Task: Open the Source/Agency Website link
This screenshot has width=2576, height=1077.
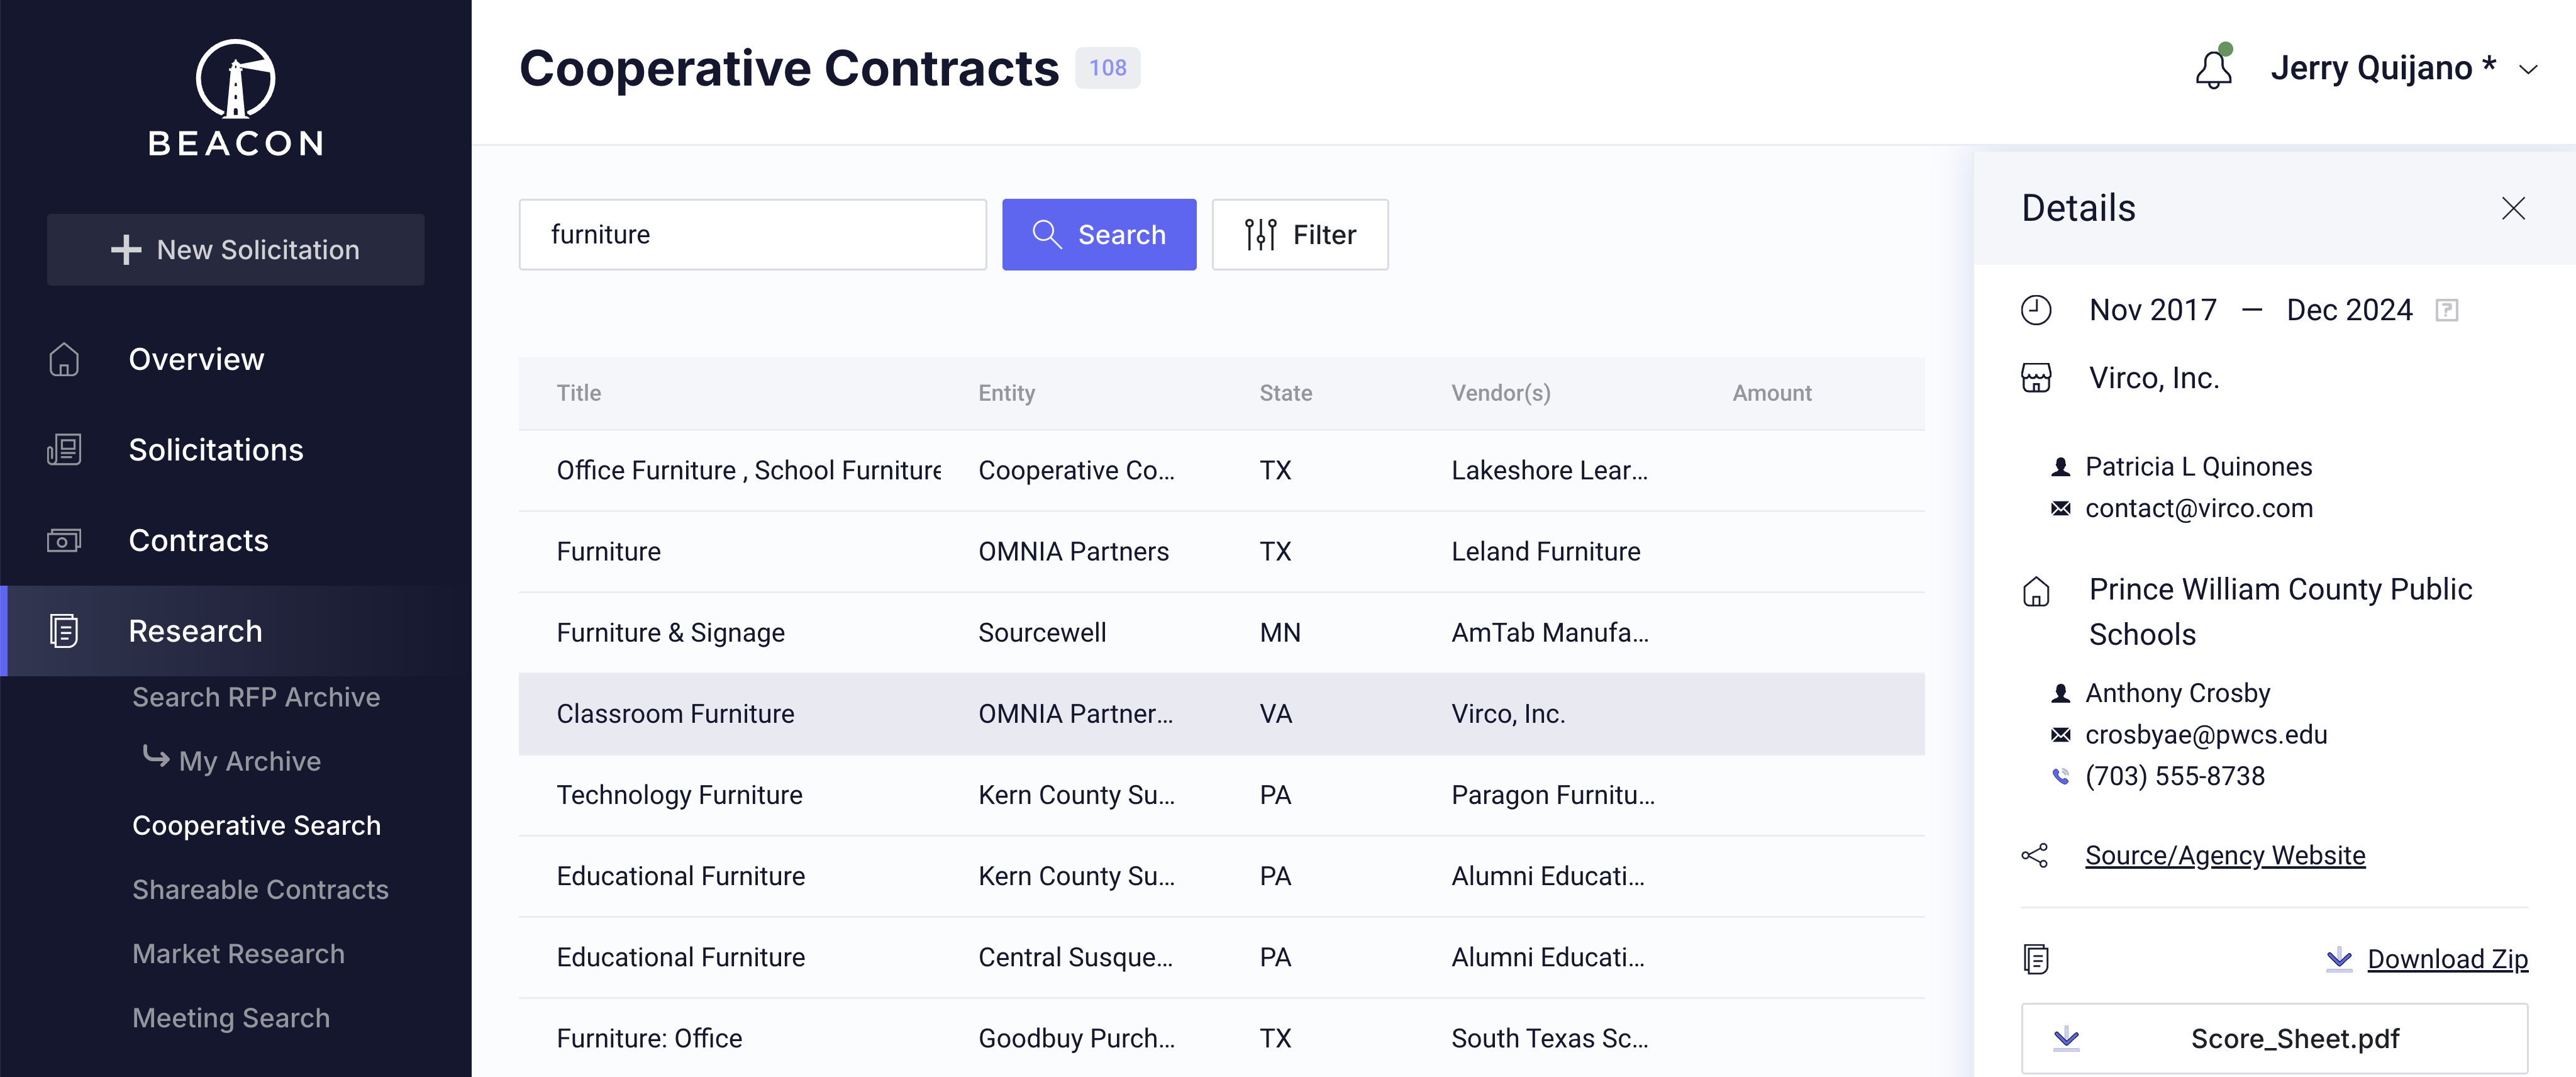Action: pos(2224,855)
